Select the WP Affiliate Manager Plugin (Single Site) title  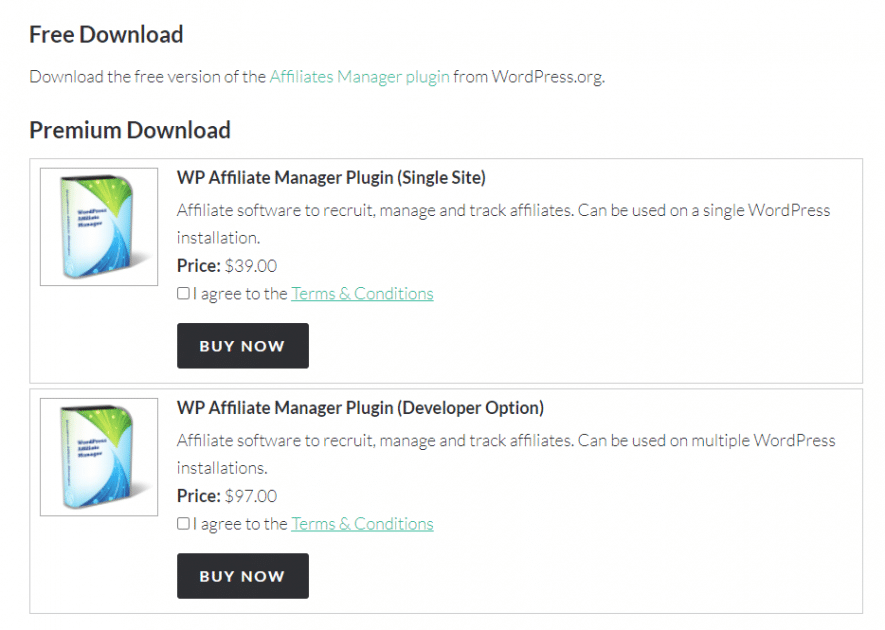tap(331, 178)
